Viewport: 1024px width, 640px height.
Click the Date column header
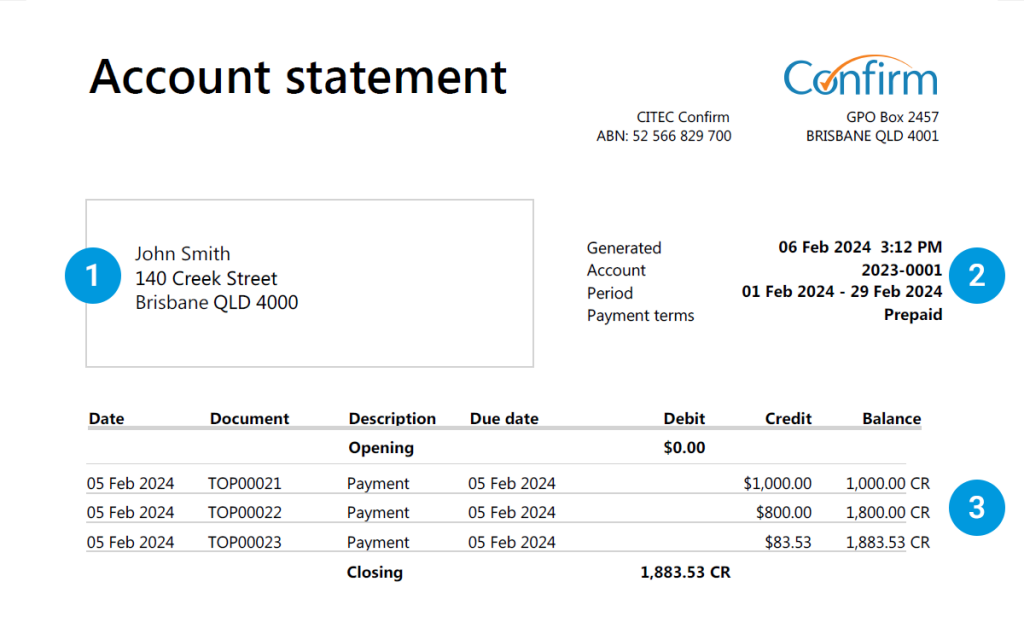[x=106, y=418]
